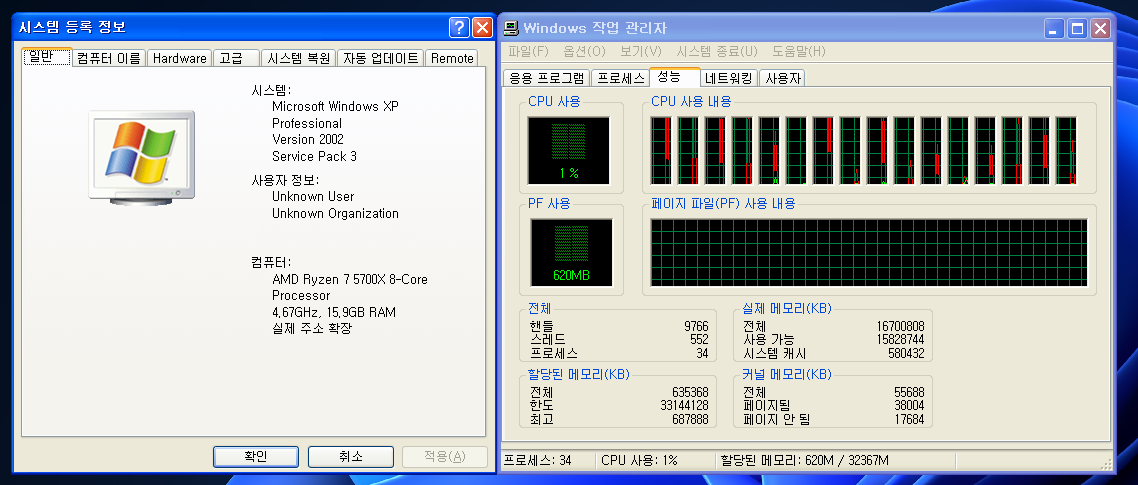Close the 시스템 등록 정보 dialog

(483, 28)
